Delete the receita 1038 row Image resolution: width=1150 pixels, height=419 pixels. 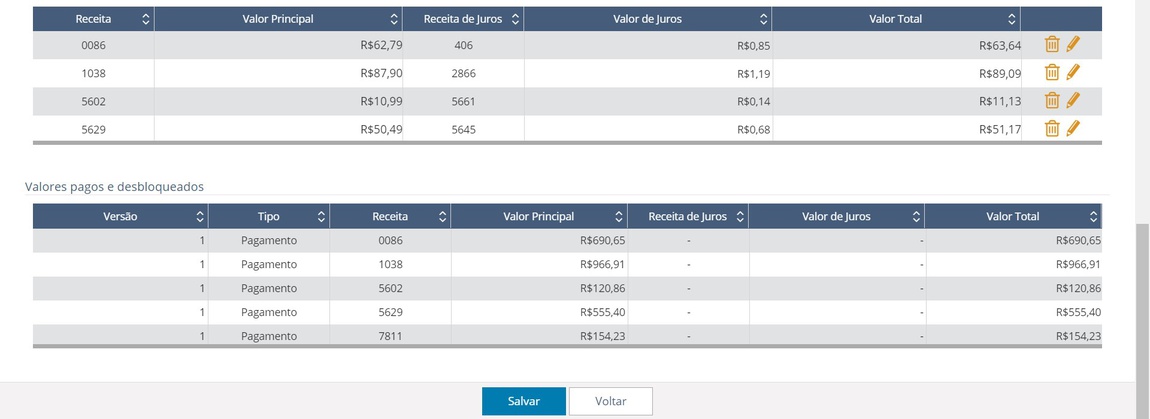(1052, 73)
